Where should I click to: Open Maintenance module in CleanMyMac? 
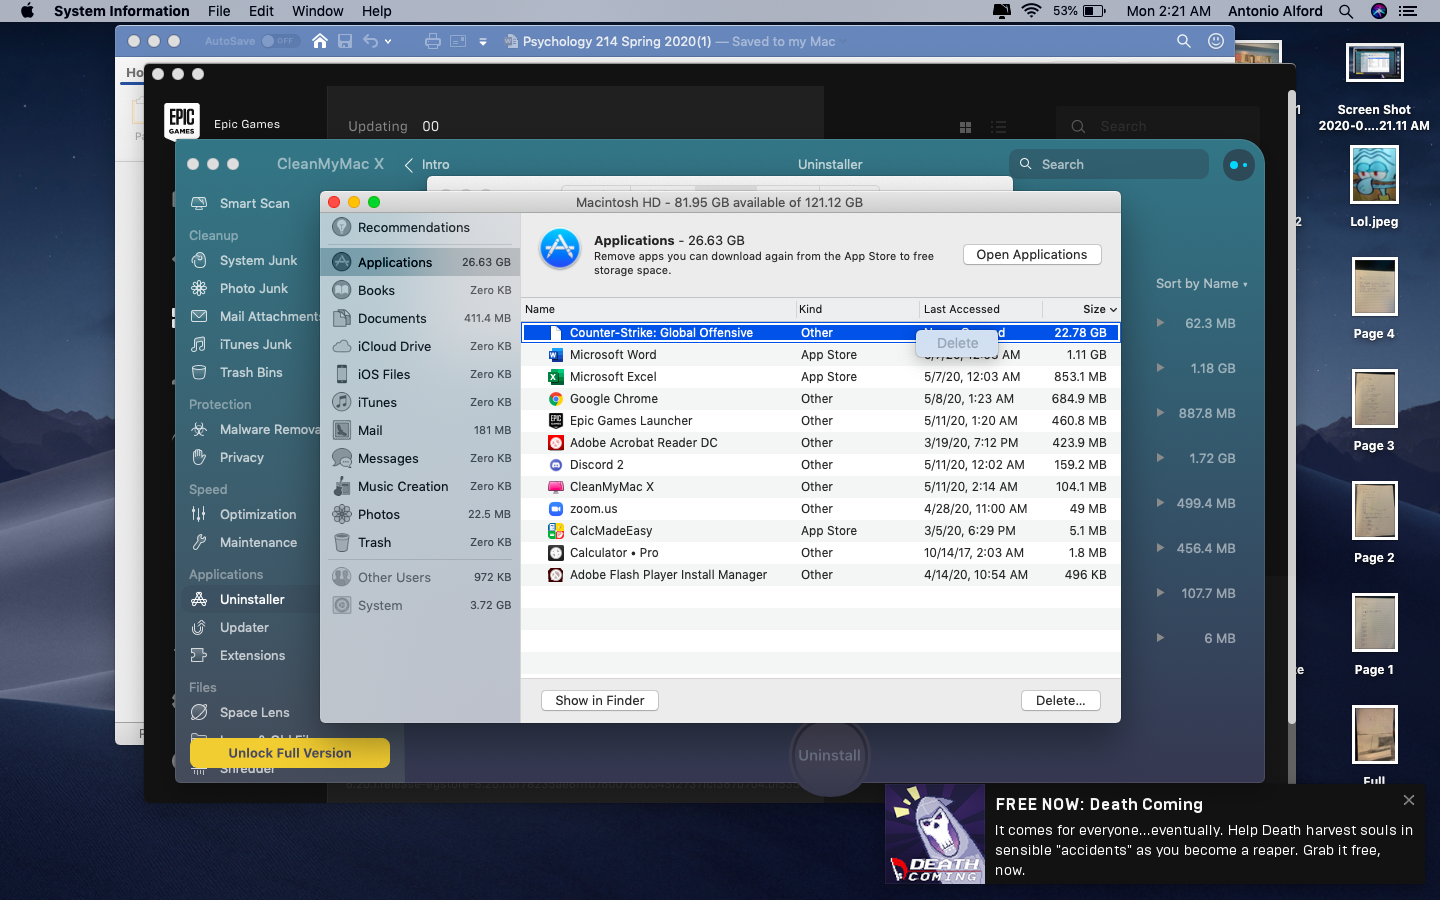(x=244, y=542)
